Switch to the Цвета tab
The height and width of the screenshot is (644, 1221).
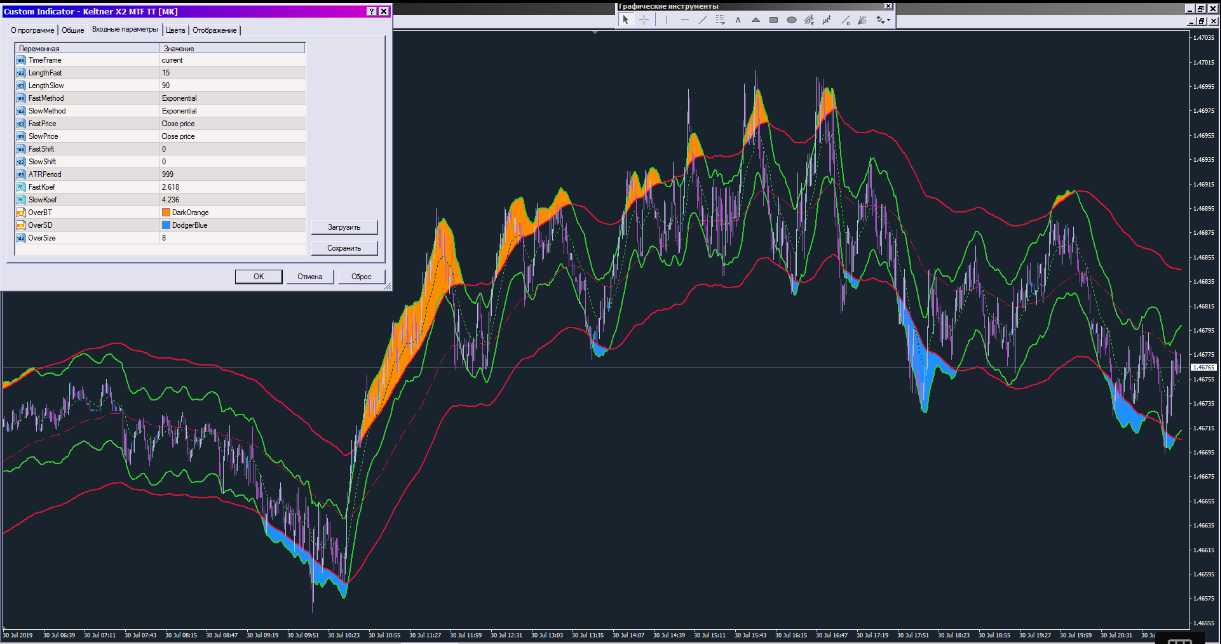click(175, 30)
